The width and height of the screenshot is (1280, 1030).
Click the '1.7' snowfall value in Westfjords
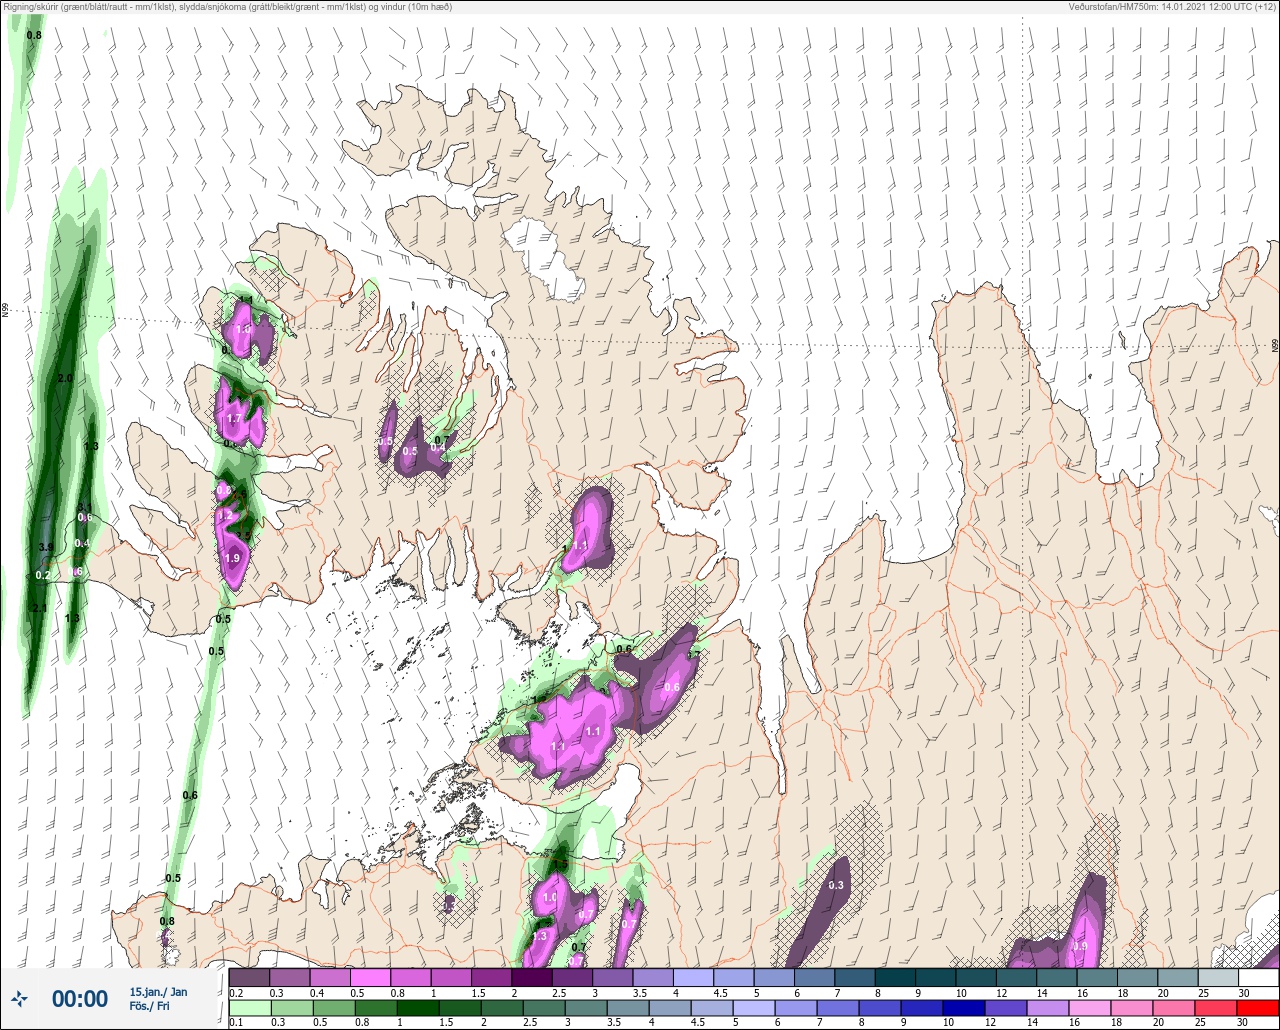point(234,419)
